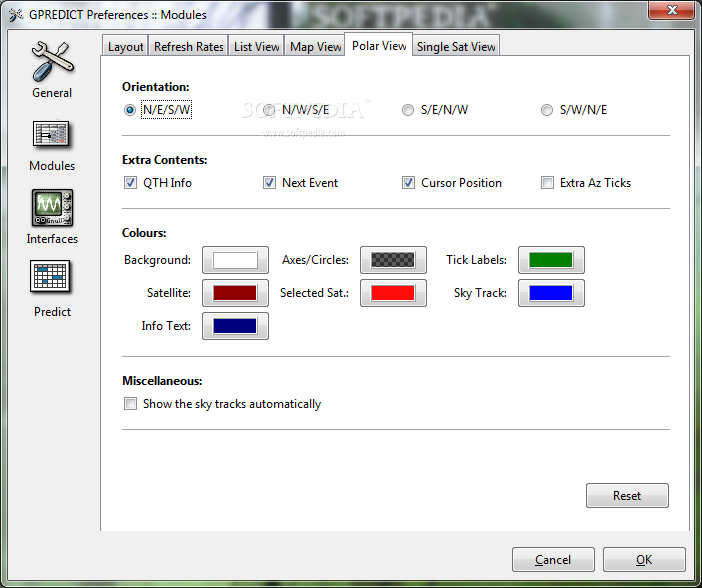The height and width of the screenshot is (588, 702).
Task: Click the Reset button
Action: 627,495
